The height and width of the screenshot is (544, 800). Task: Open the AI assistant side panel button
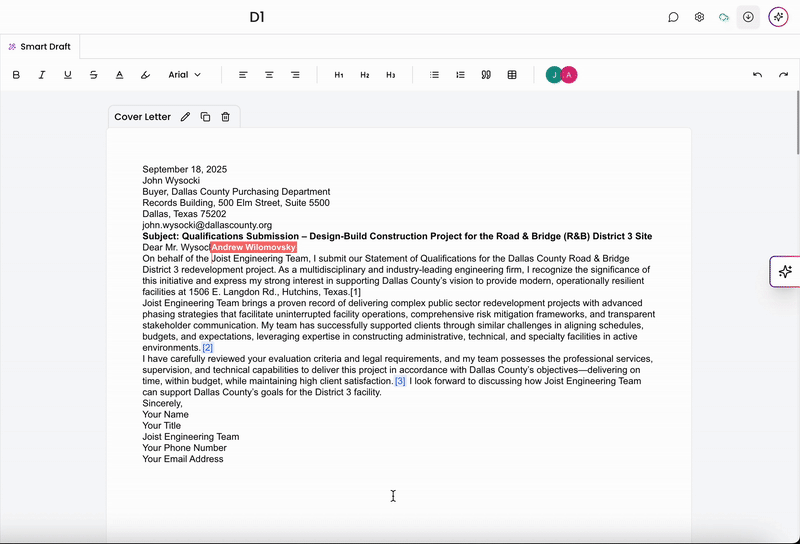[785, 271]
